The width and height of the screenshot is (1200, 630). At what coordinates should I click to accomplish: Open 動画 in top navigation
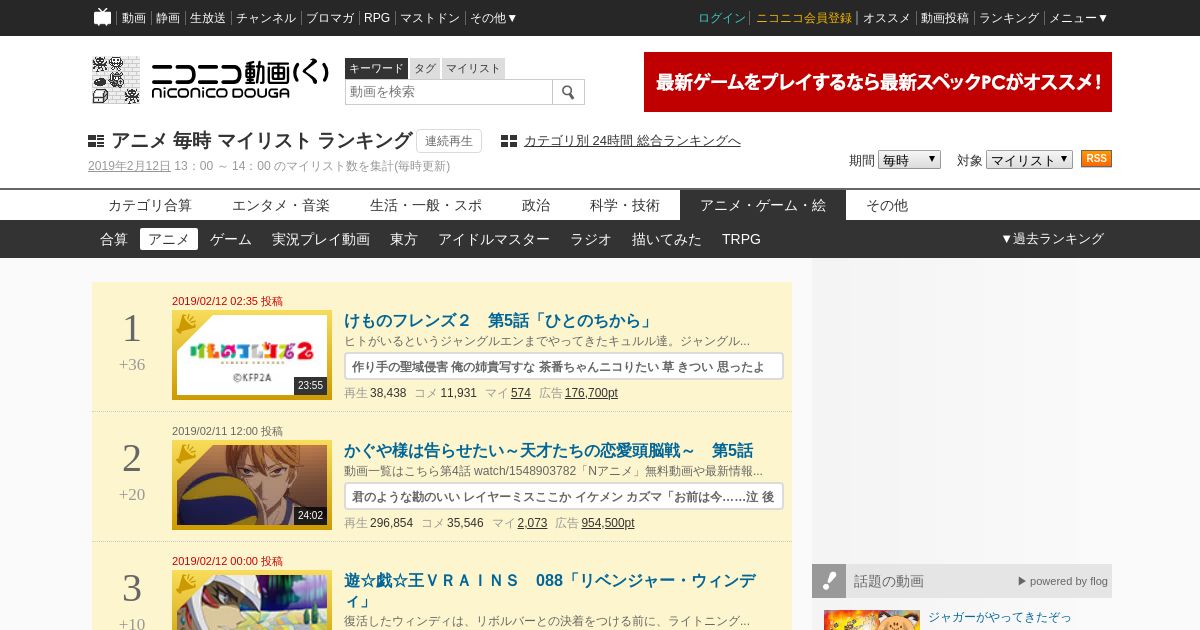point(134,18)
